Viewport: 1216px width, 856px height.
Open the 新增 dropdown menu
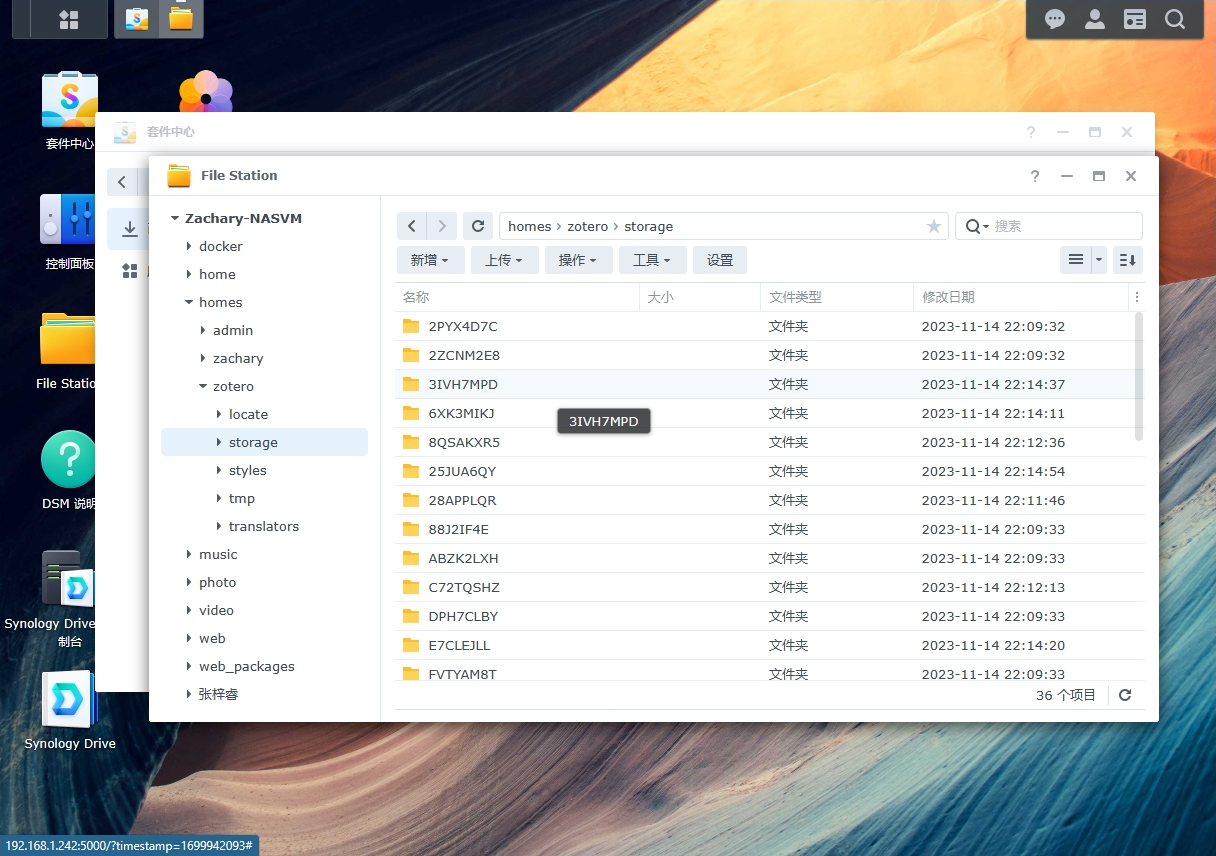[430, 260]
